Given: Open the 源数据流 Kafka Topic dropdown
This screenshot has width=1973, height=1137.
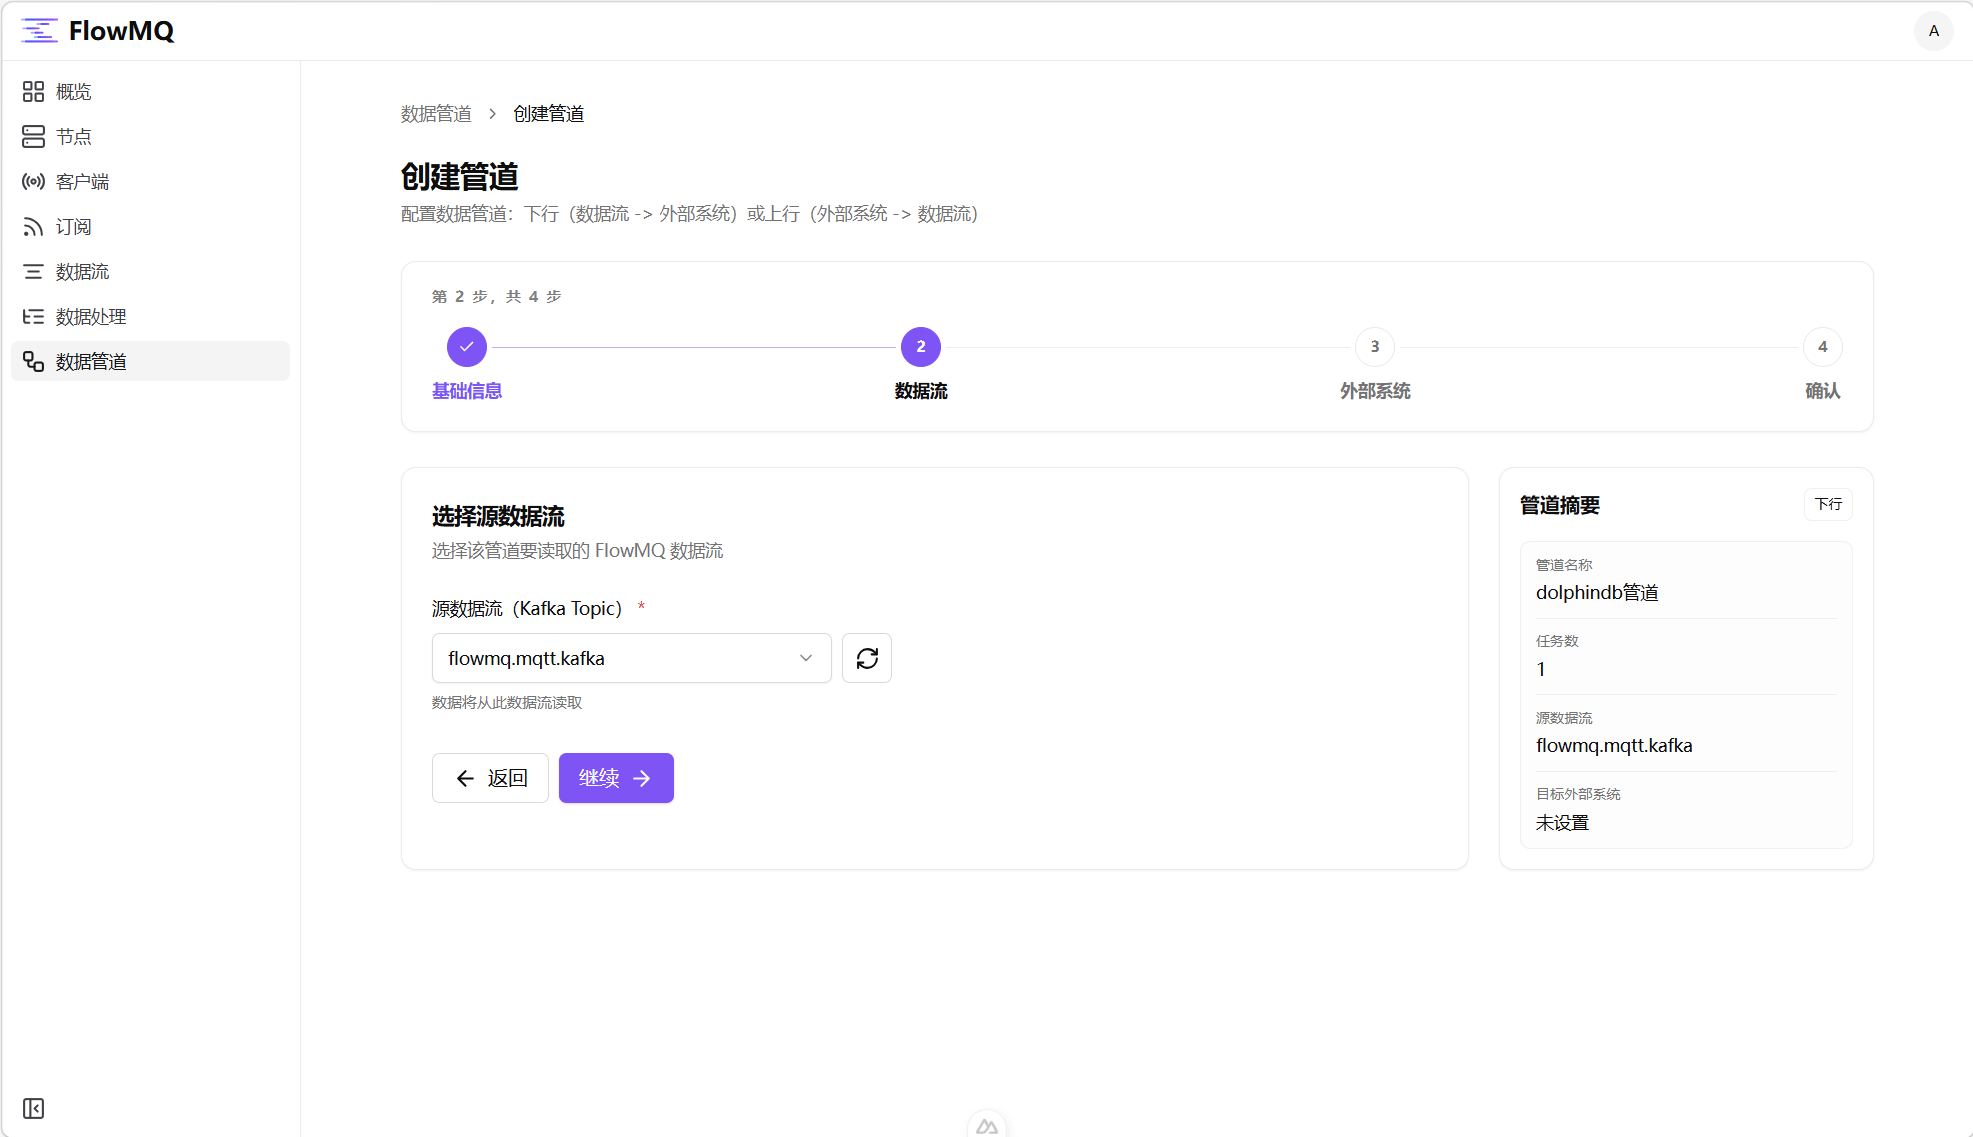Looking at the screenshot, I should coord(630,658).
